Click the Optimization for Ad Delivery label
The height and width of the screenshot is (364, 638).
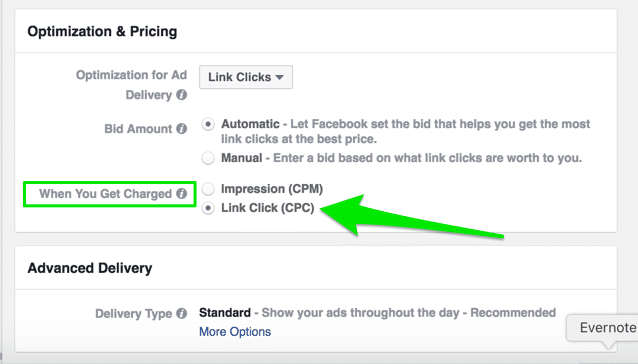131,85
